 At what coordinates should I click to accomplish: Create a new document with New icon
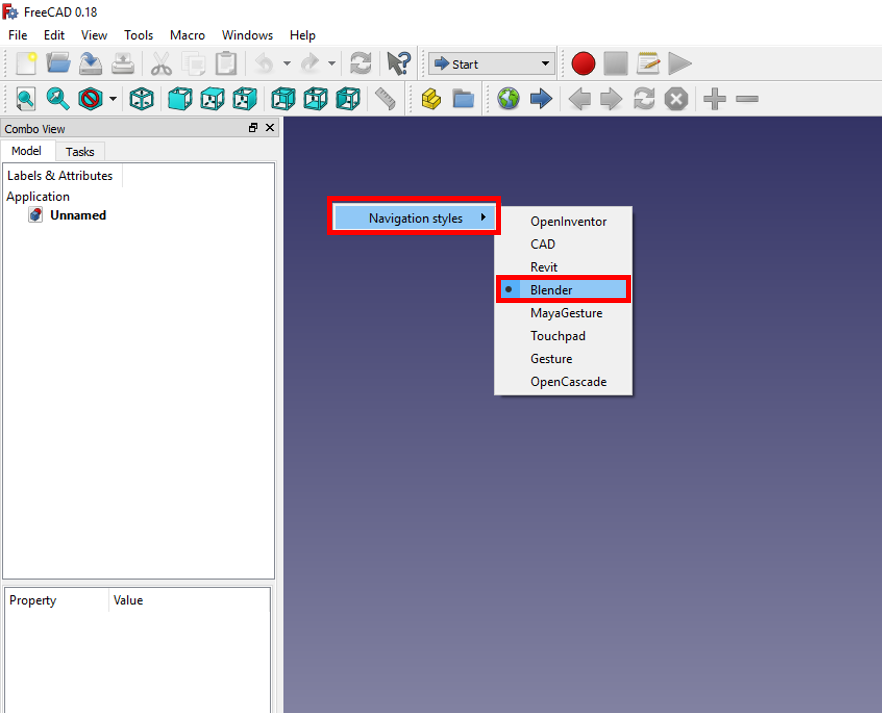click(26, 64)
